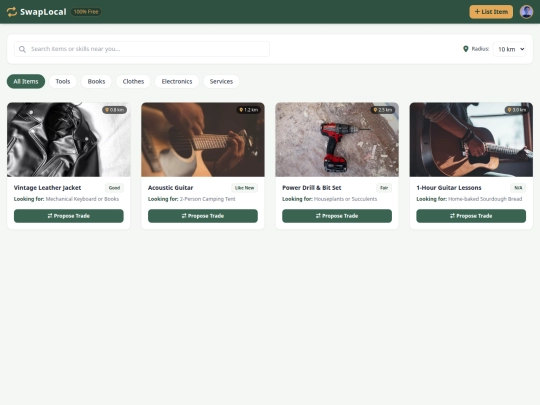Image resolution: width=540 pixels, height=405 pixels.
Task: Filter by Services category
Action: tap(221, 82)
